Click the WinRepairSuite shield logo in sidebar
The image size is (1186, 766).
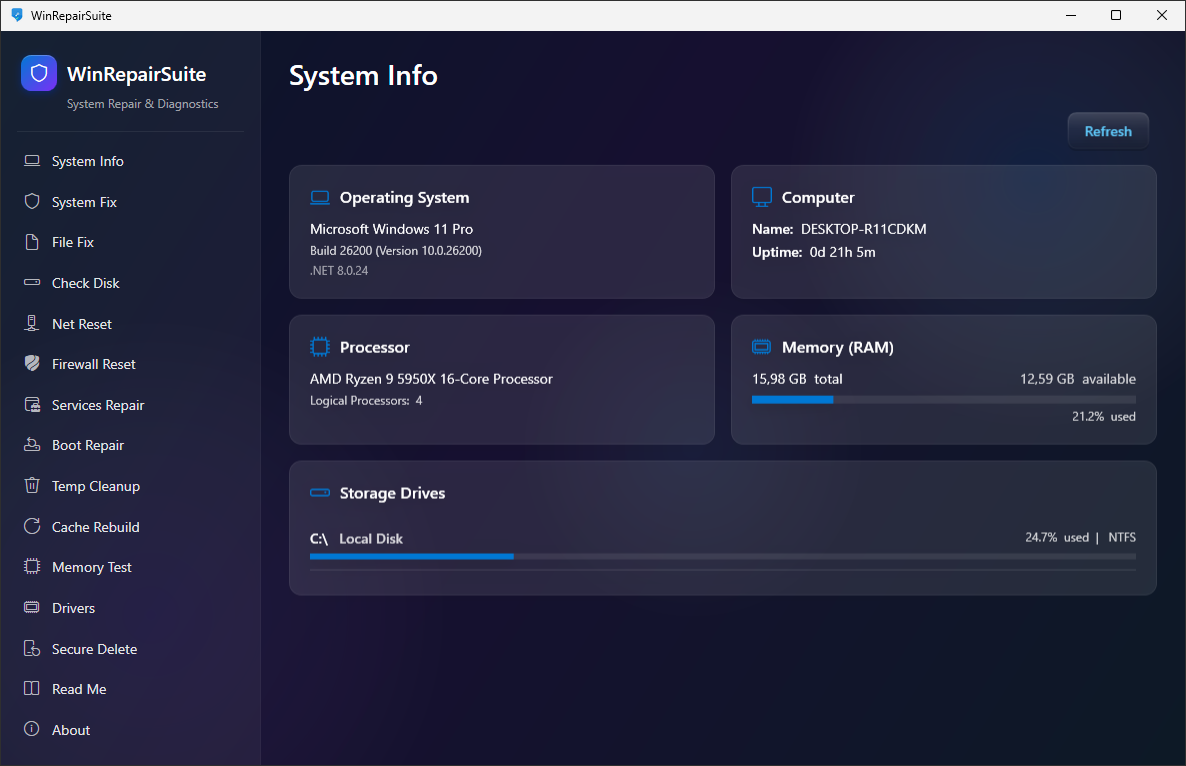[39, 73]
